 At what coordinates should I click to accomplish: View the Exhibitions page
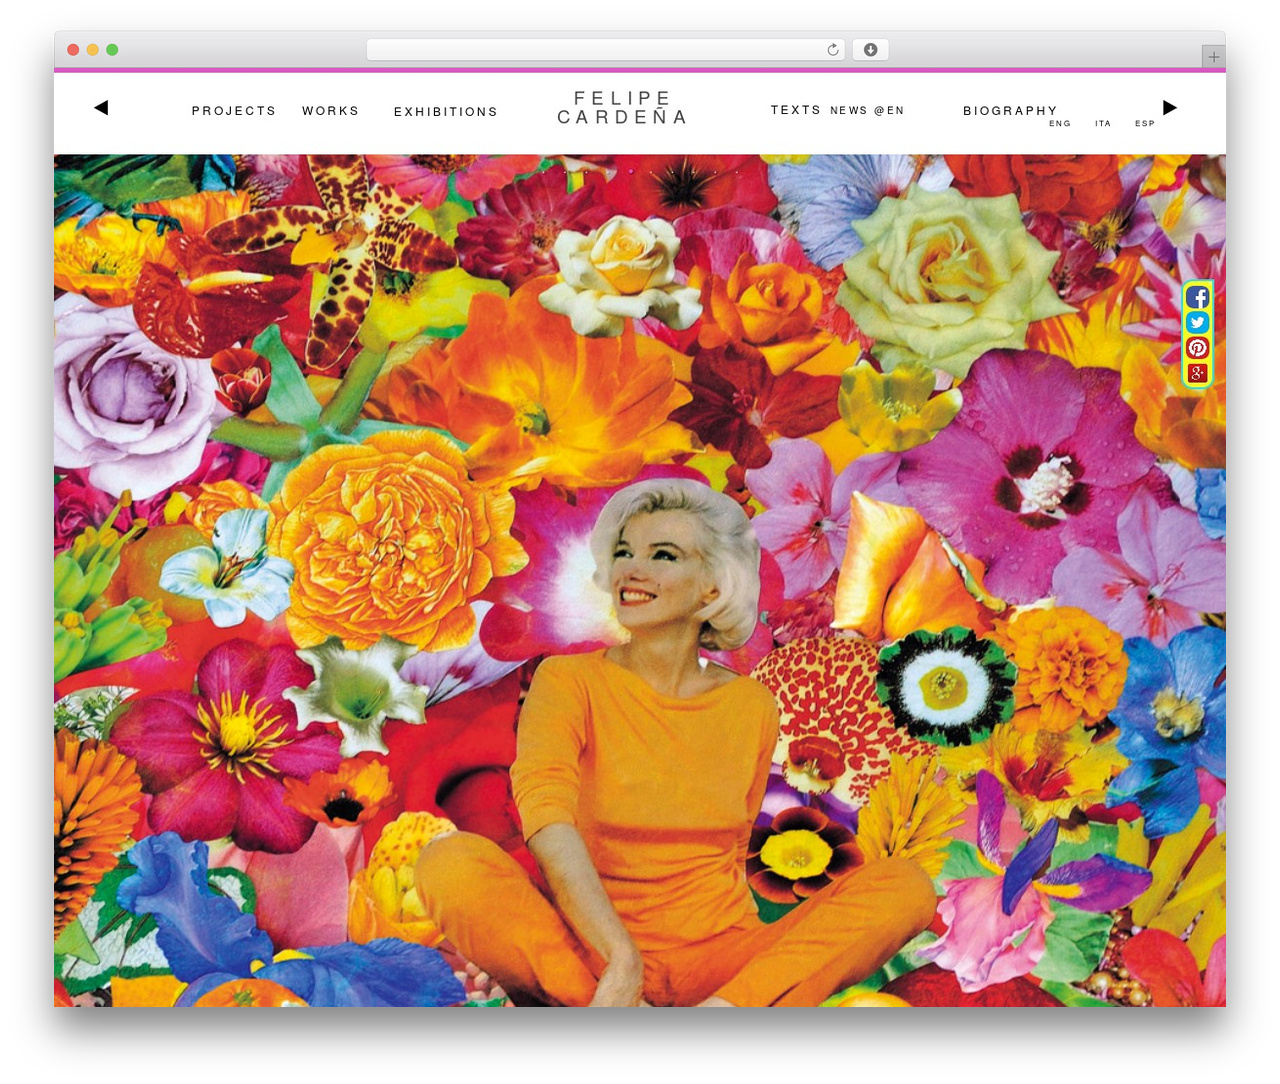[446, 112]
